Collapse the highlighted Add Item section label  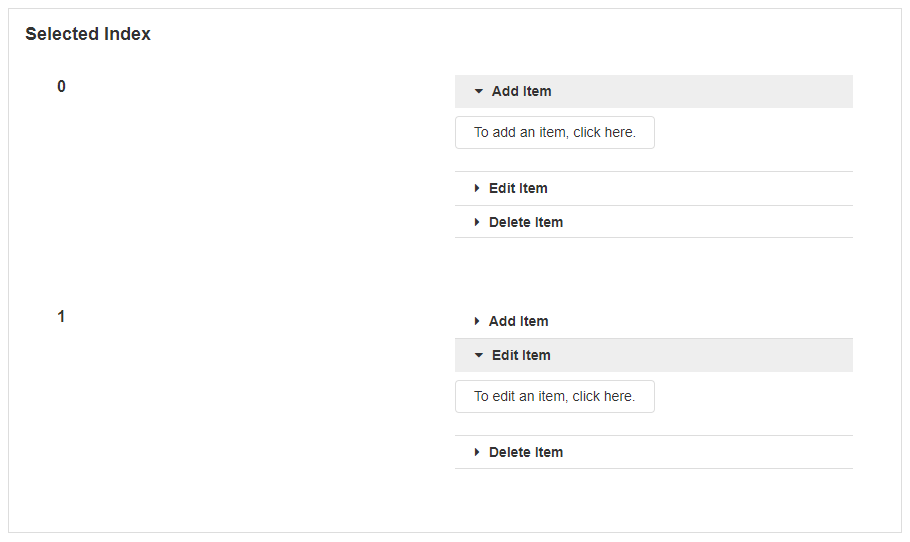tap(521, 91)
